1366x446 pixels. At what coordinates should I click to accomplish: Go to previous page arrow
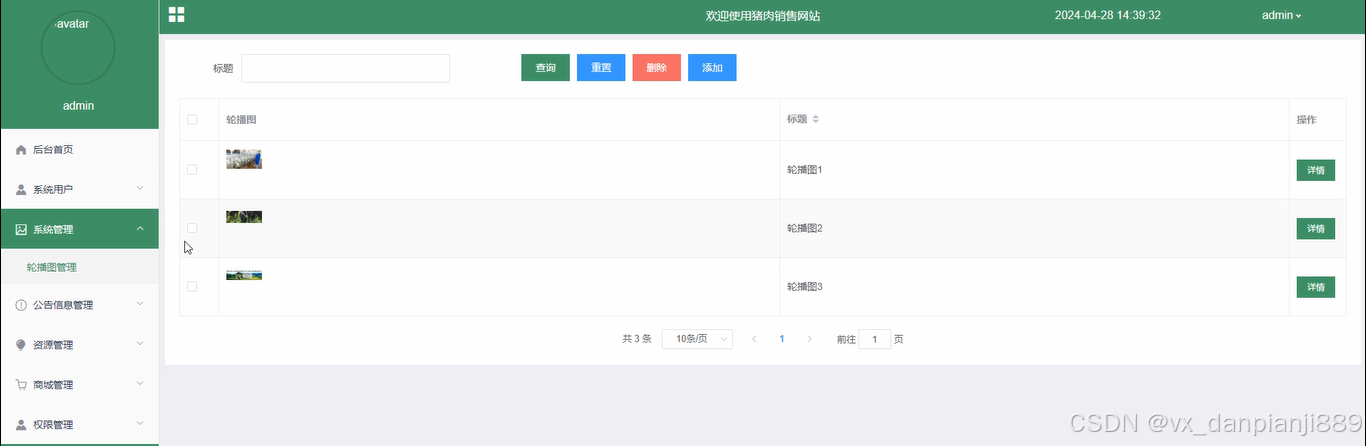pyautogui.click(x=754, y=339)
